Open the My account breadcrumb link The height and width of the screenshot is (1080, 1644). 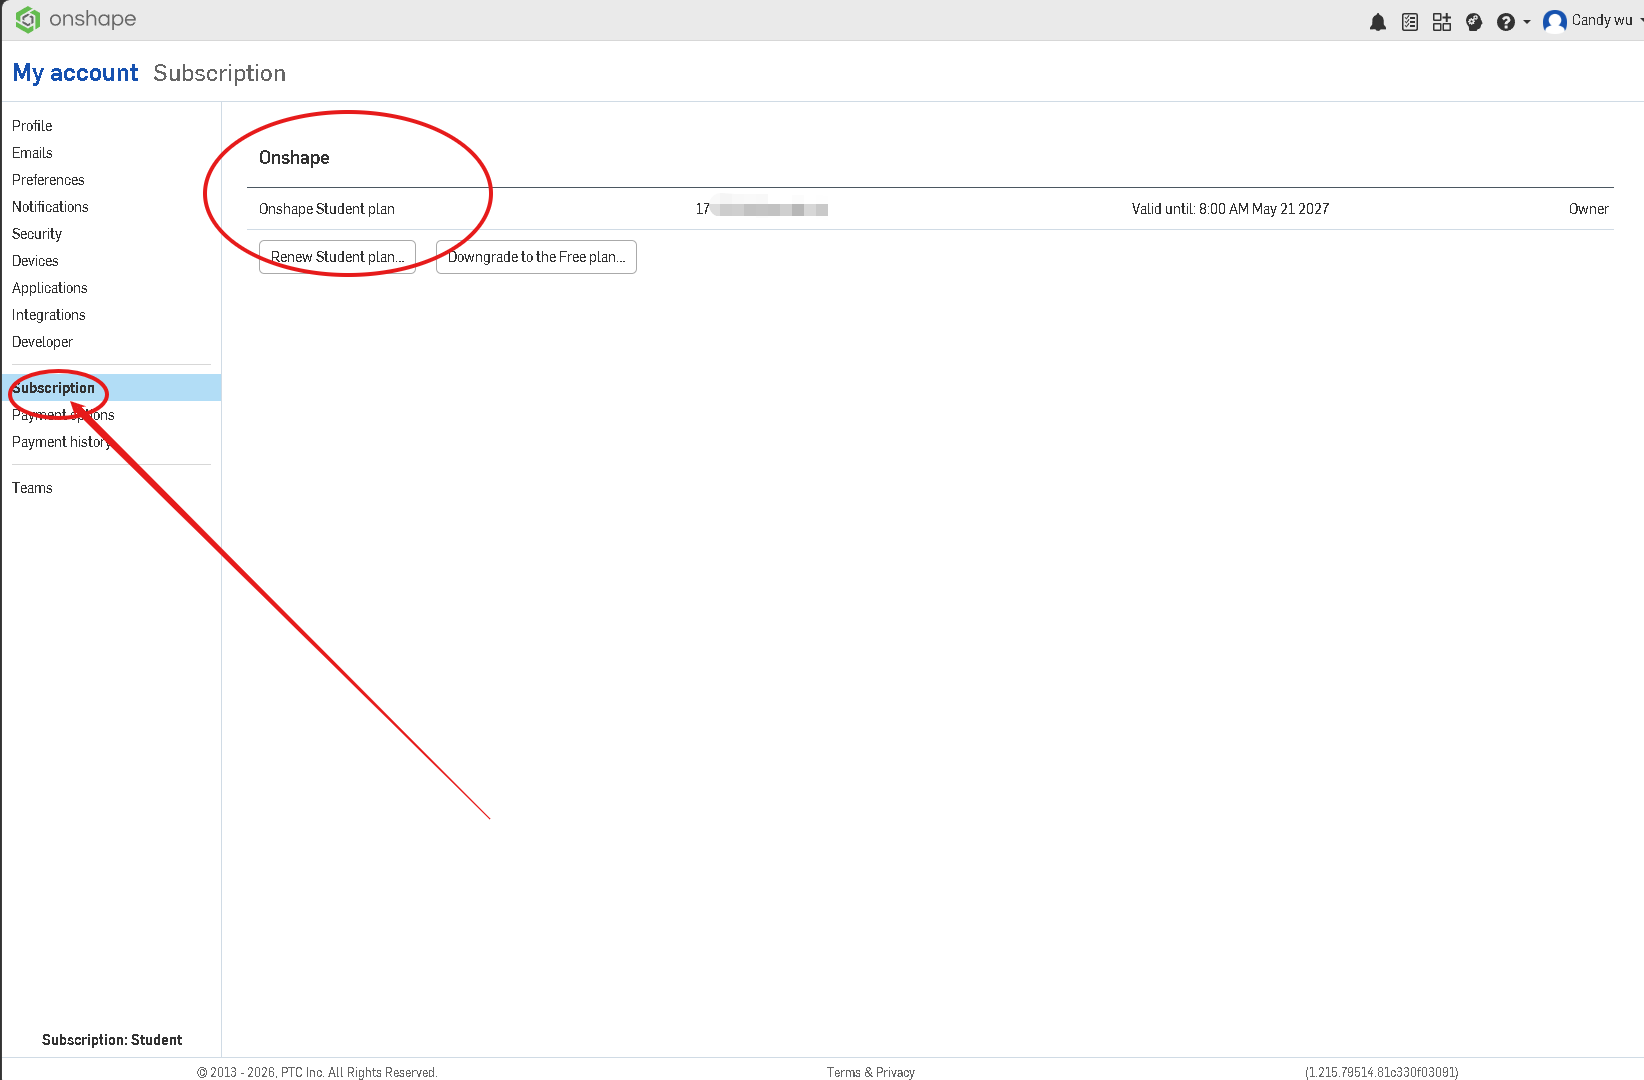tap(75, 73)
